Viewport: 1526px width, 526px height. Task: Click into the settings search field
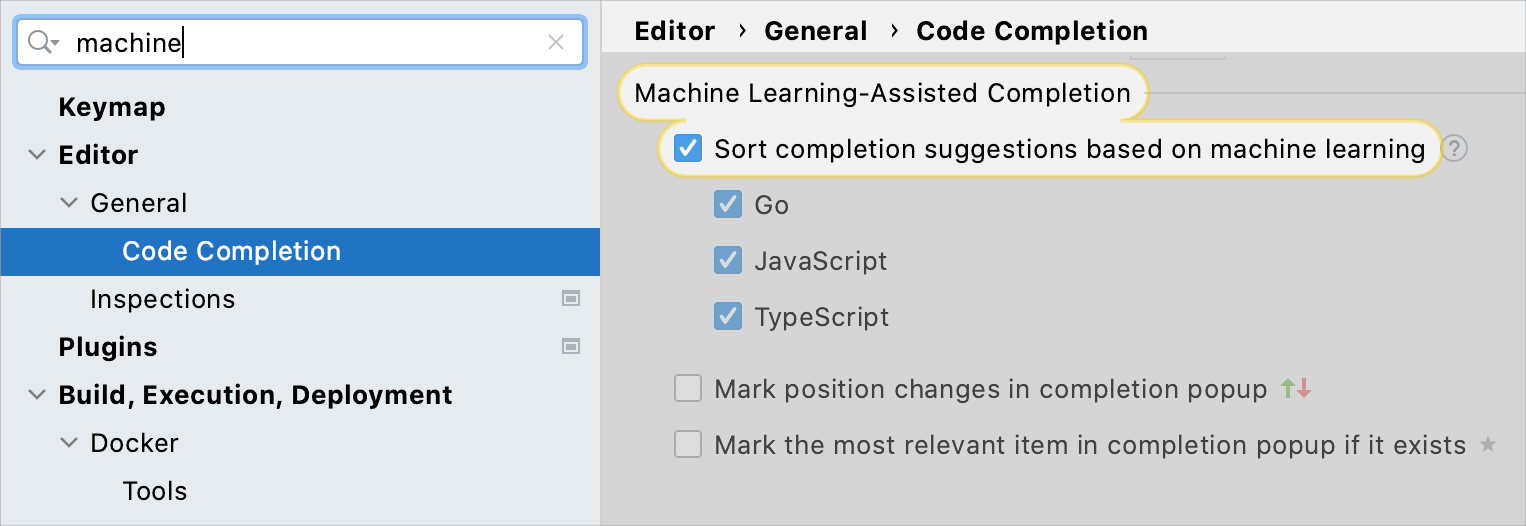click(300, 42)
